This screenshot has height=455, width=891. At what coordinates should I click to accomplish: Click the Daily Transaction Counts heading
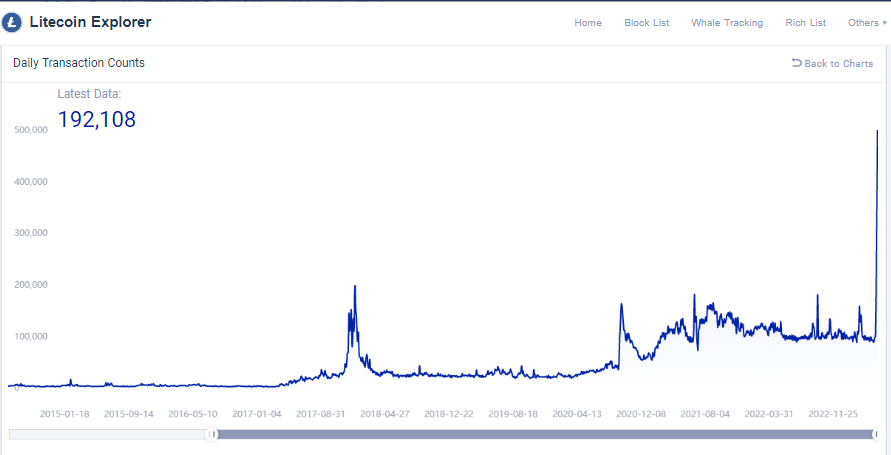click(79, 63)
